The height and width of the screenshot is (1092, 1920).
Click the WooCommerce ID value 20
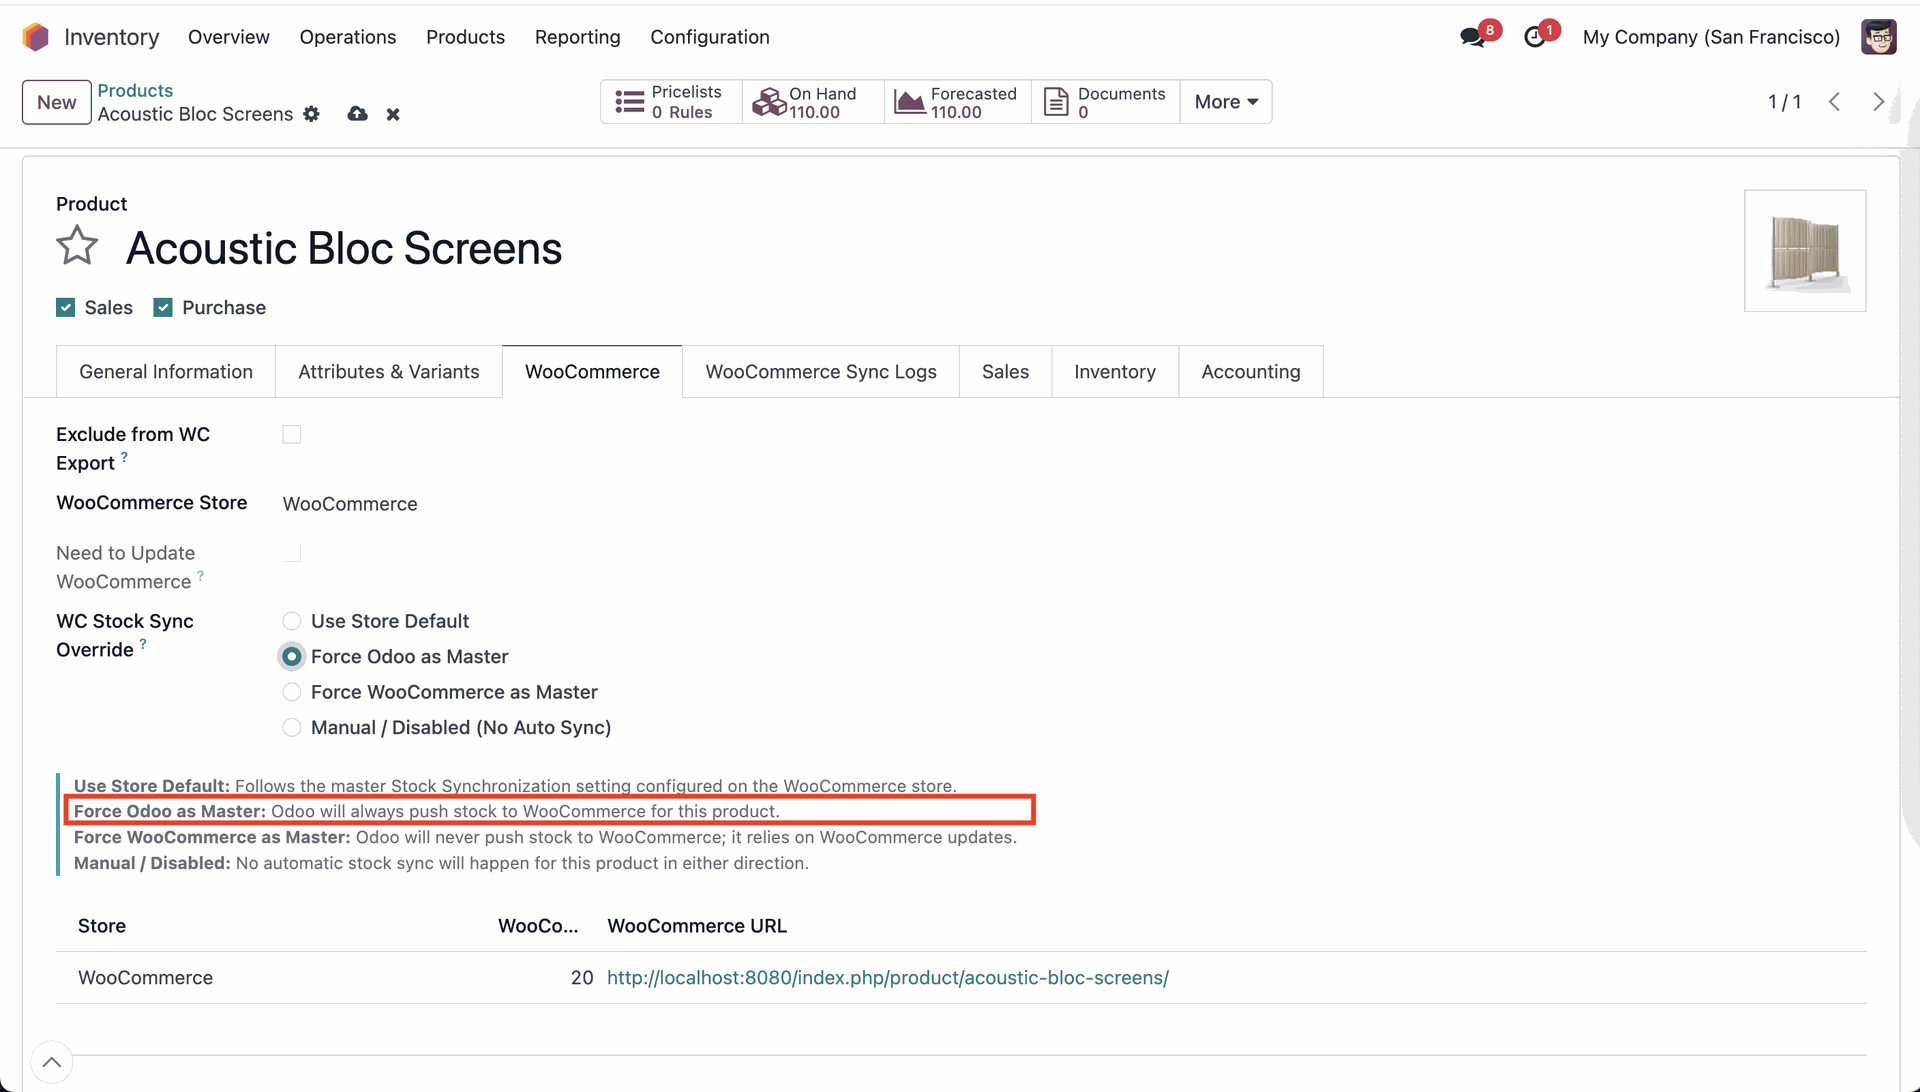point(582,978)
